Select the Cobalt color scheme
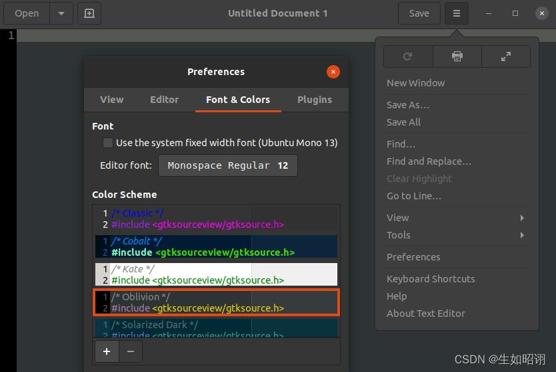 pyautogui.click(x=216, y=246)
